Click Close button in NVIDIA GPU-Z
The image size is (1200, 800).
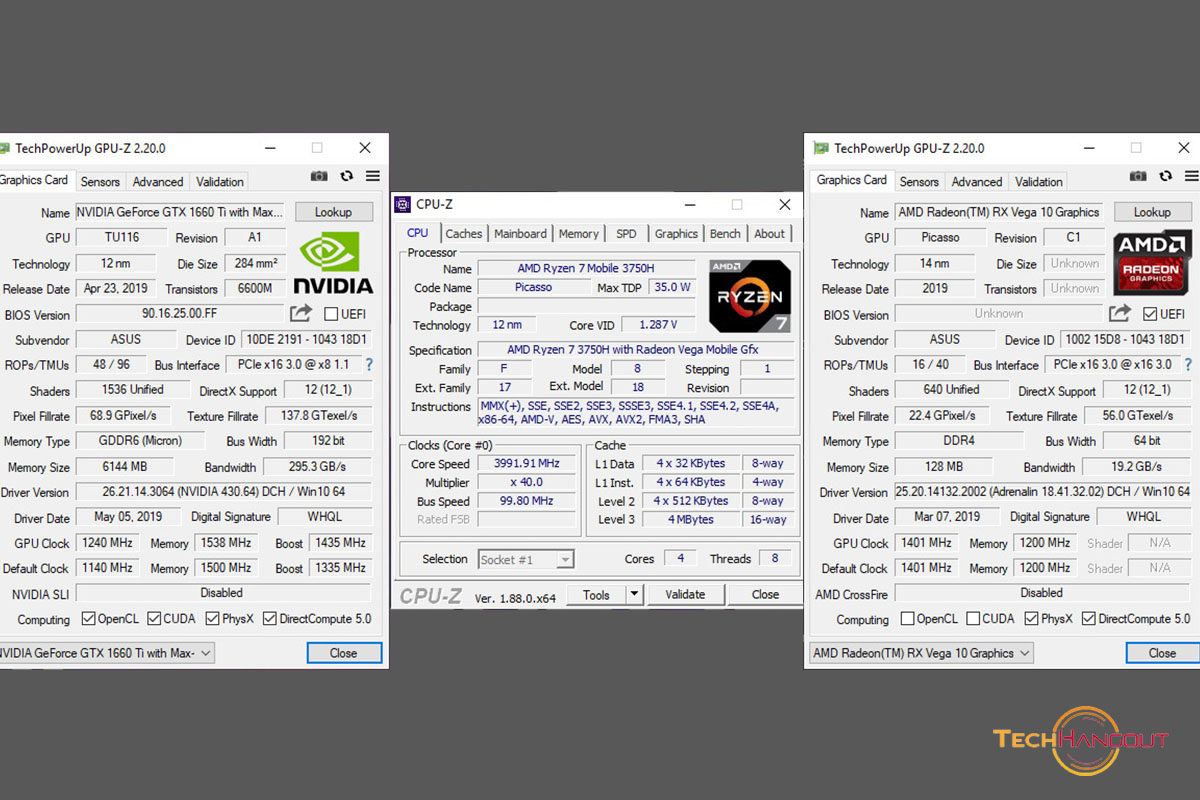click(344, 653)
